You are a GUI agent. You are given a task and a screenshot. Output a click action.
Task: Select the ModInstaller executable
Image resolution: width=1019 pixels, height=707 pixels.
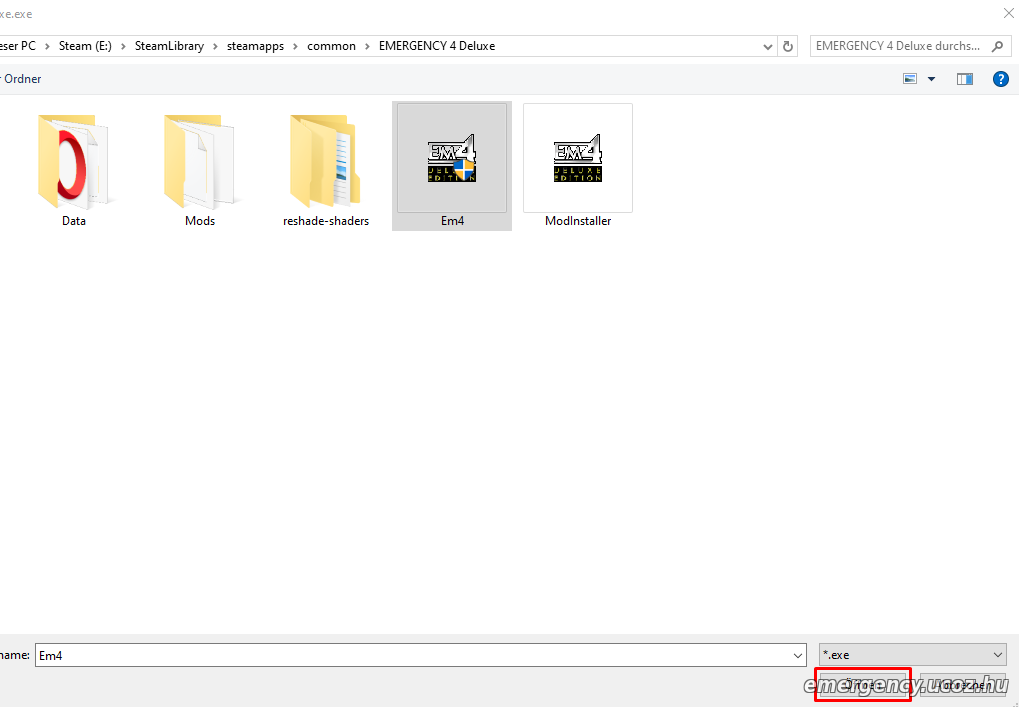click(x=578, y=166)
